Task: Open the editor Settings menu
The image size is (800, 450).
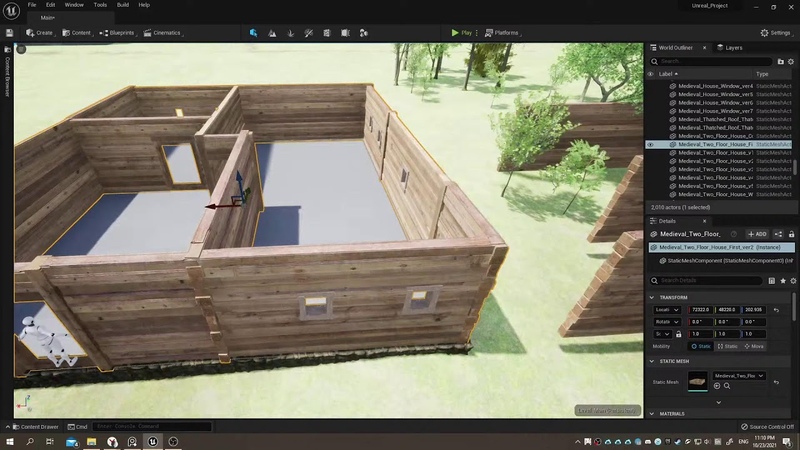Action: [x=775, y=33]
